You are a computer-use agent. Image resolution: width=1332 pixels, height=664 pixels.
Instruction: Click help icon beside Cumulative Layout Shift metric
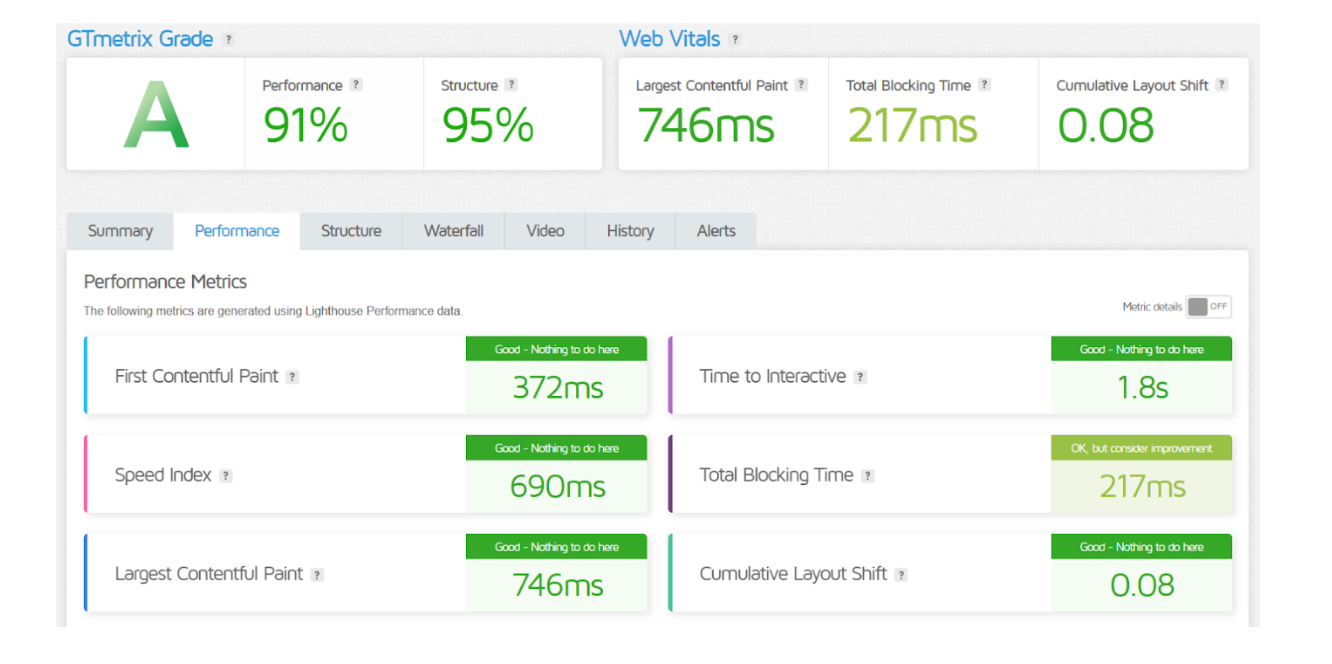click(901, 575)
